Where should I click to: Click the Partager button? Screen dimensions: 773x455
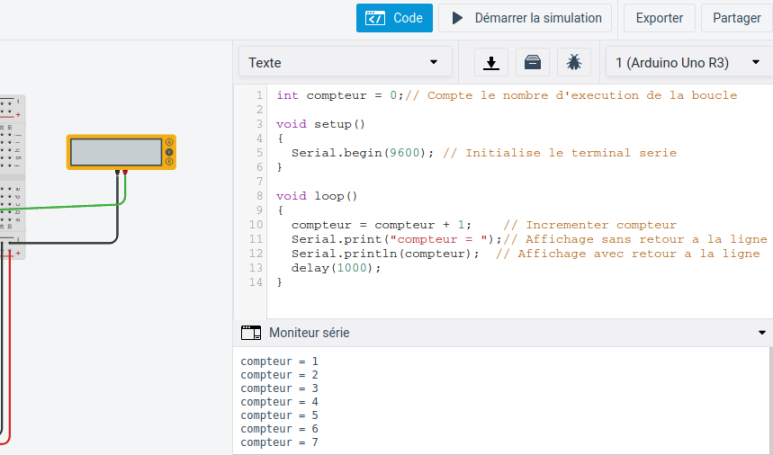pyautogui.click(x=737, y=18)
